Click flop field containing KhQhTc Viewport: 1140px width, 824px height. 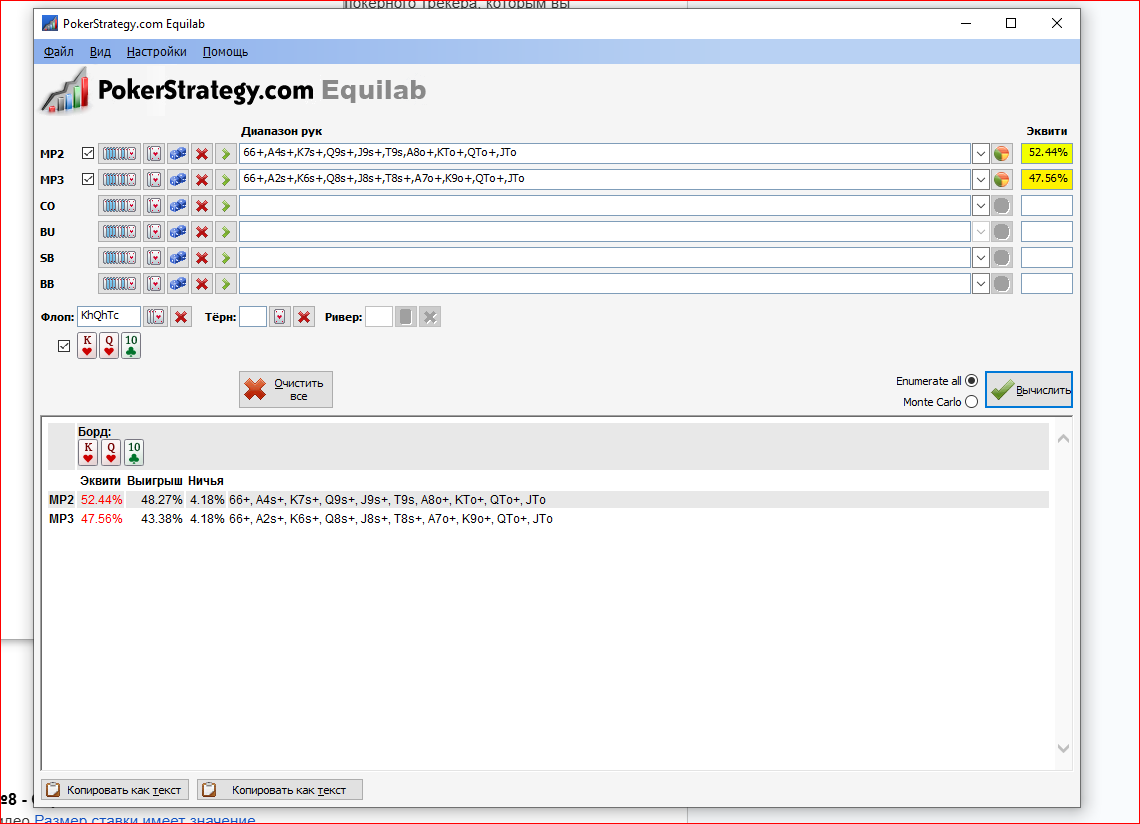pyautogui.click(x=109, y=316)
